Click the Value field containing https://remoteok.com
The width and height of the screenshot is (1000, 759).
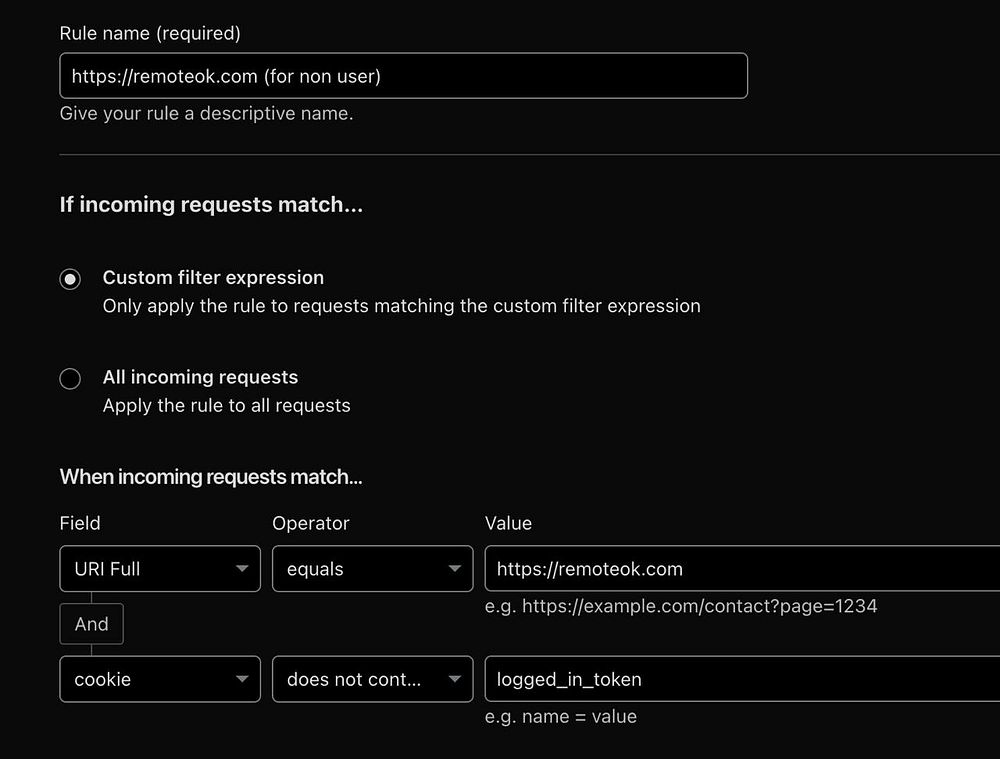pos(740,569)
